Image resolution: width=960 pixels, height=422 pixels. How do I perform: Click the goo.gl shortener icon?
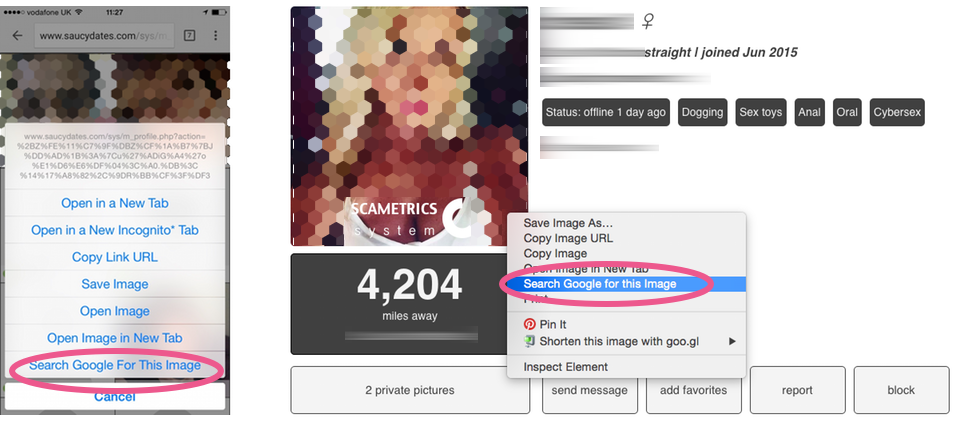(530, 341)
